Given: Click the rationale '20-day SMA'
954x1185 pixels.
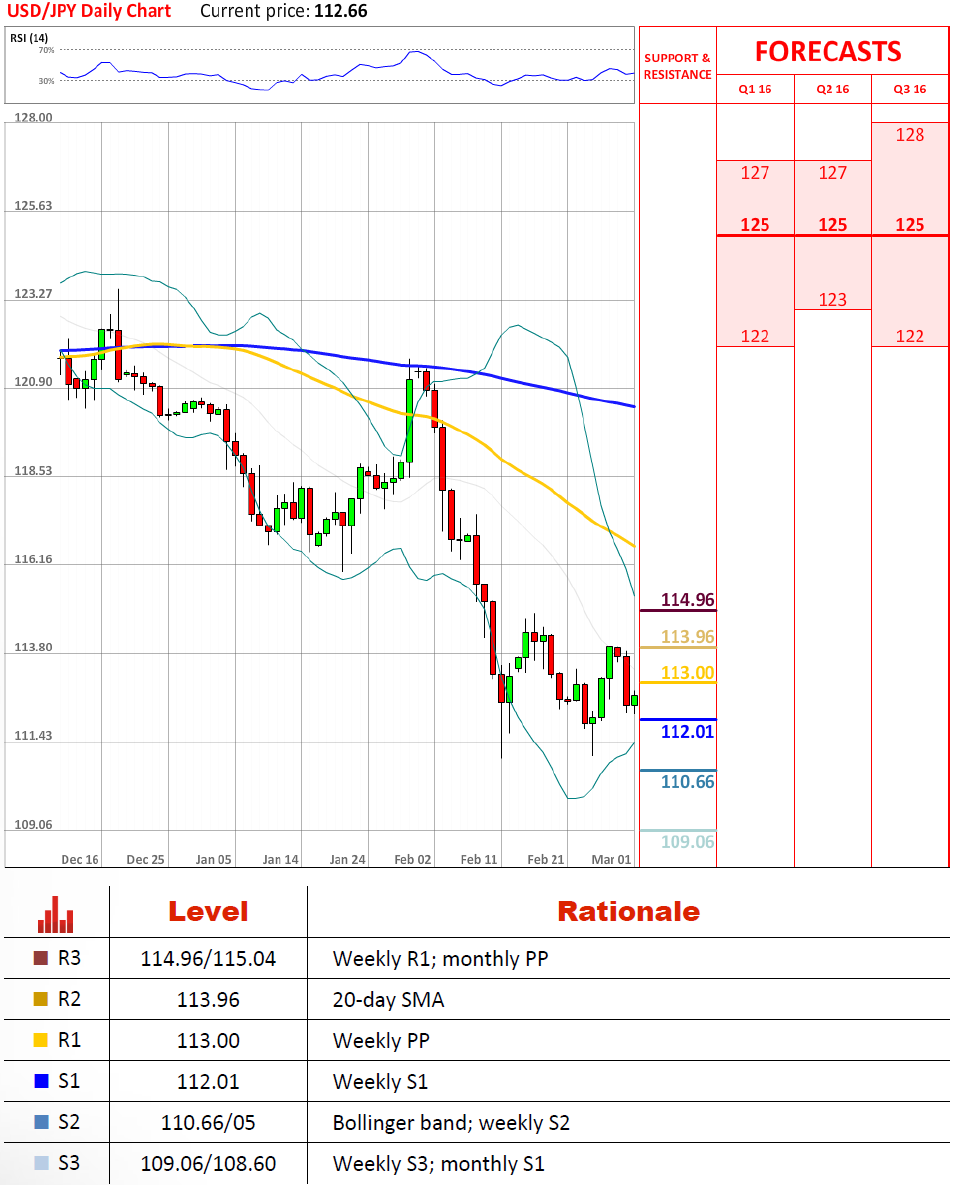Looking at the screenshot, I should 389,1000.
